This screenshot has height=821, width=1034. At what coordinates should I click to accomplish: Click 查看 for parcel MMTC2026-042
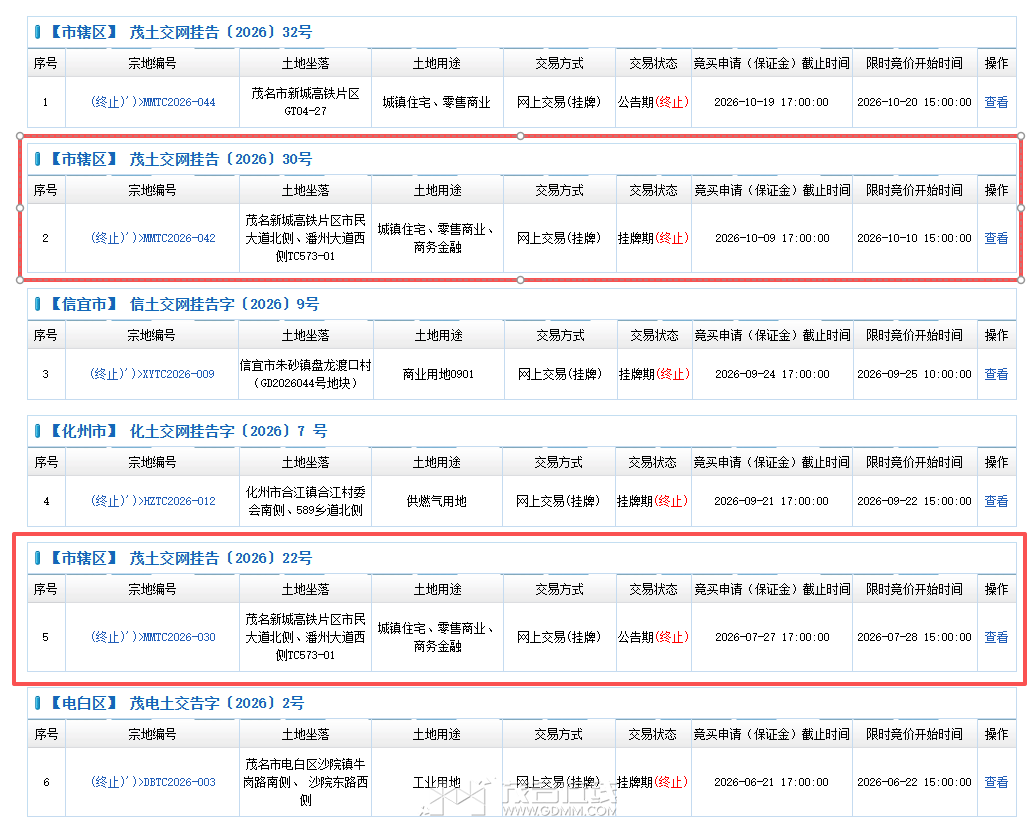click(x=996, y=238)
